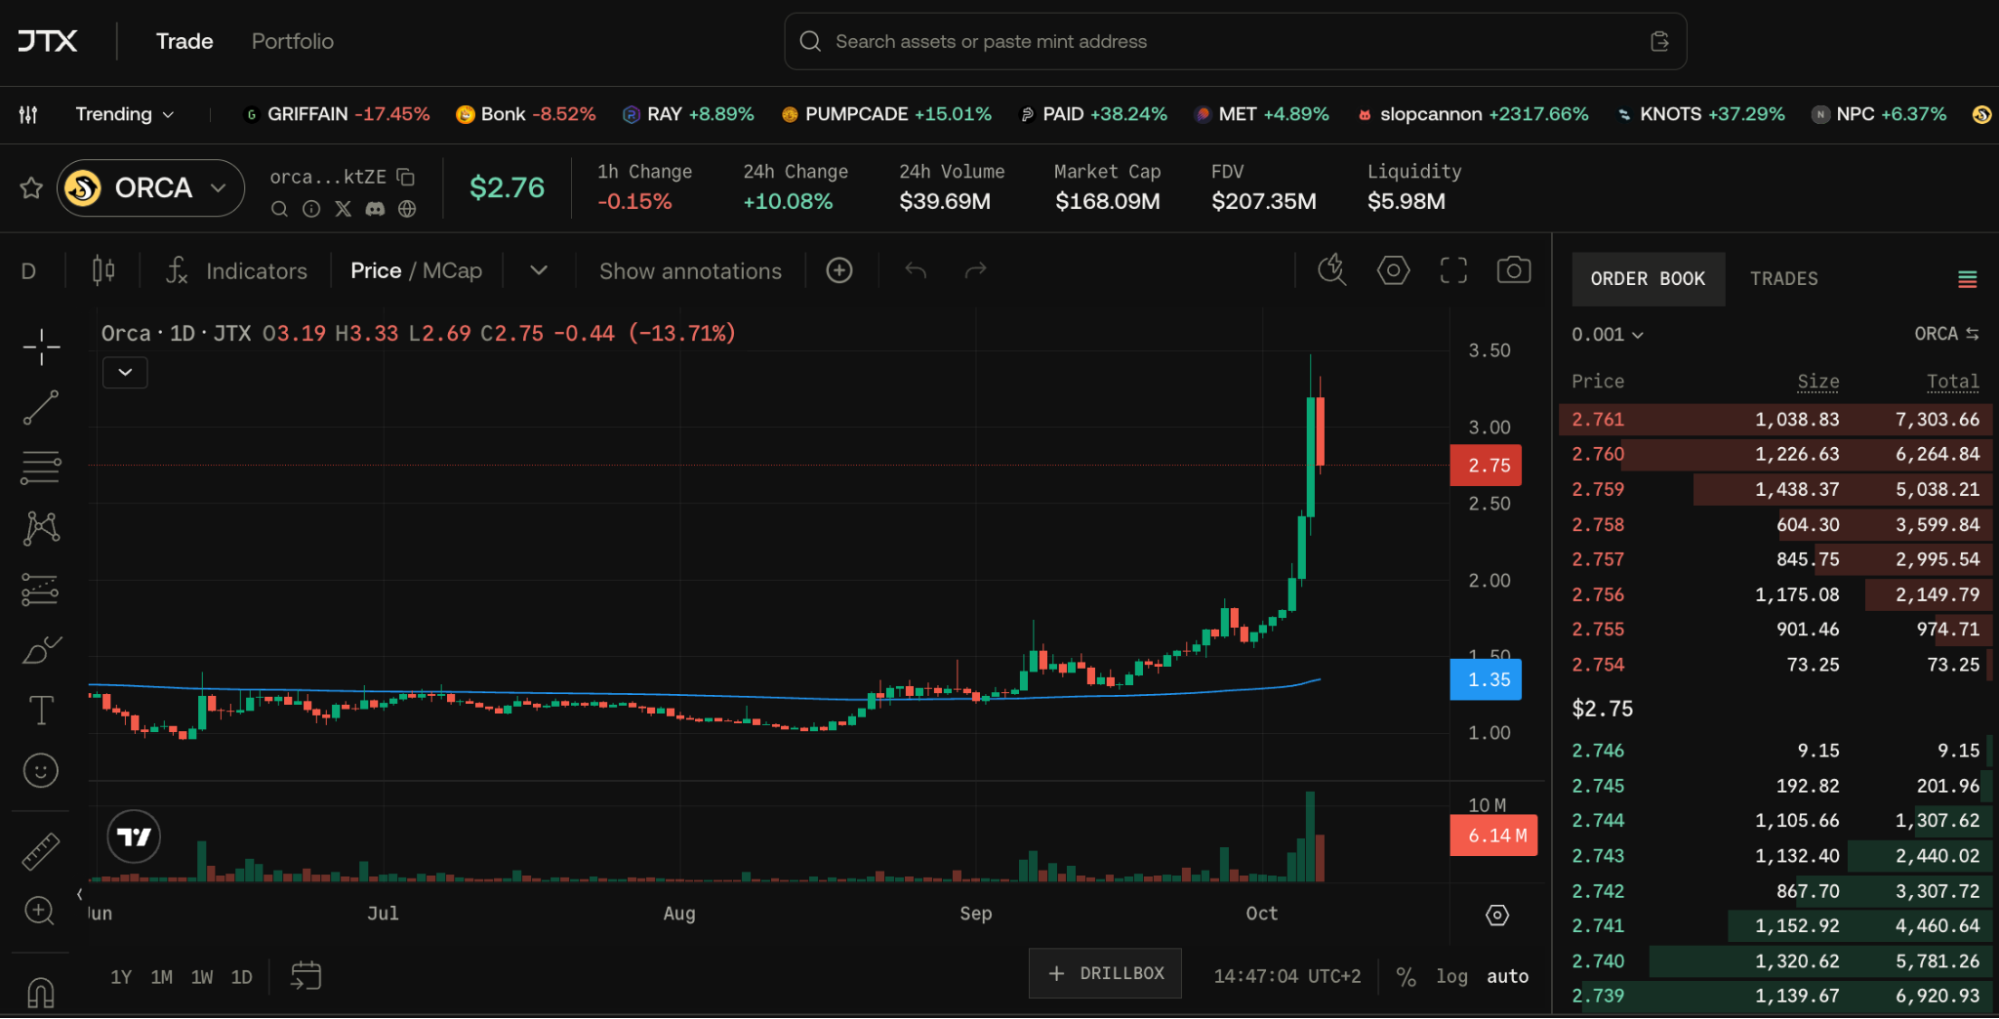Select the pattern drawing tool
This screenshot has height=1019, width=1999.
(41, 528)
